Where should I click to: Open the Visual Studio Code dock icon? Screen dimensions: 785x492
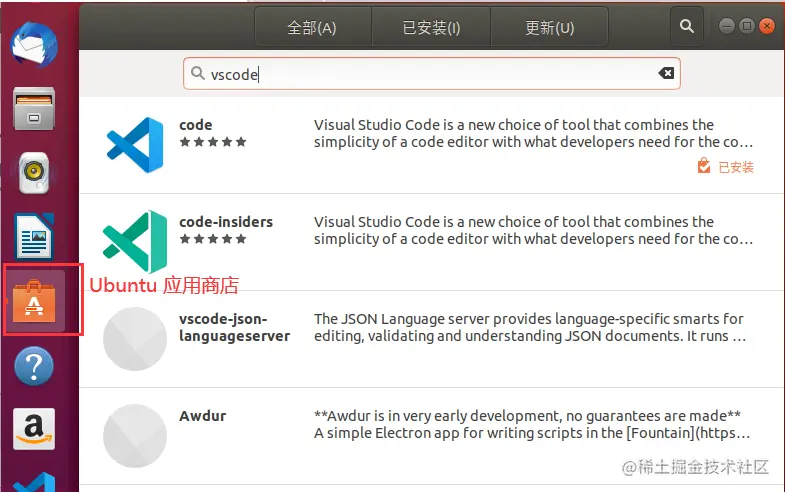pyautogui.click(x=34, y=482)
